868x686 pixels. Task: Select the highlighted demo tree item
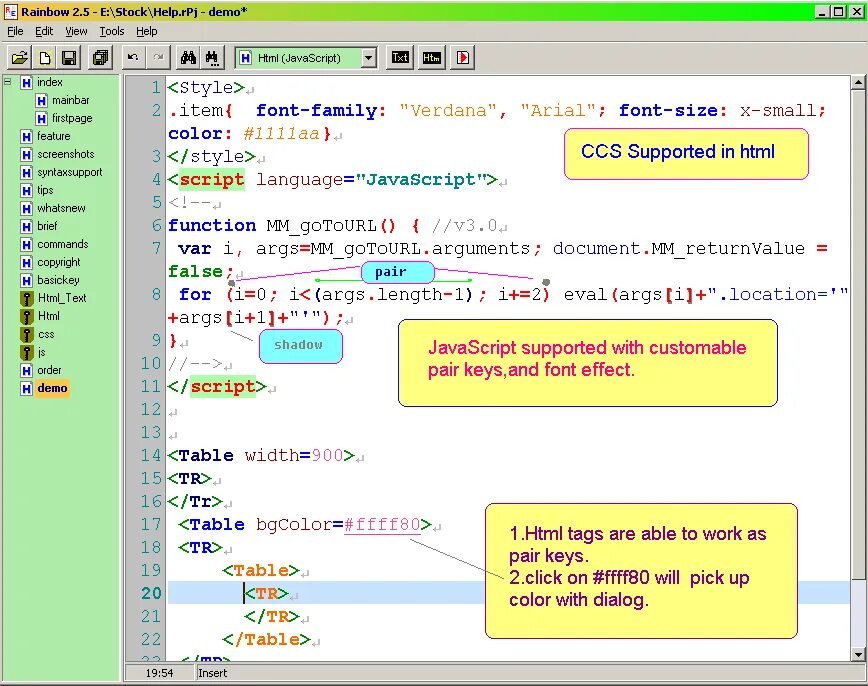tap(52, 388)
